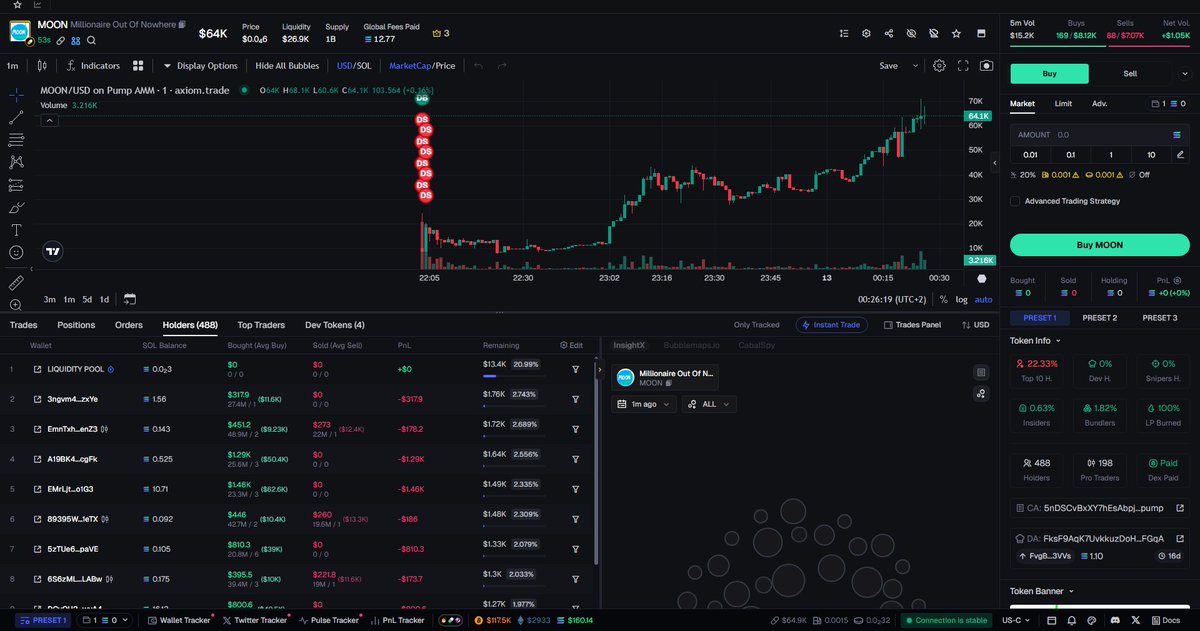Switch to the Trades tab

click(23, 325)
